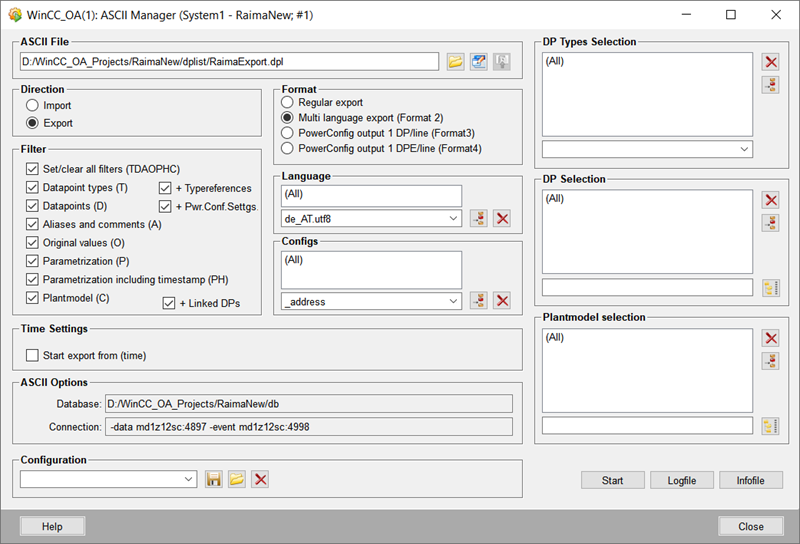Click the folder icon to browse ASCII file
This screenshot has width=800, height=544.
[x=455, y=62]
